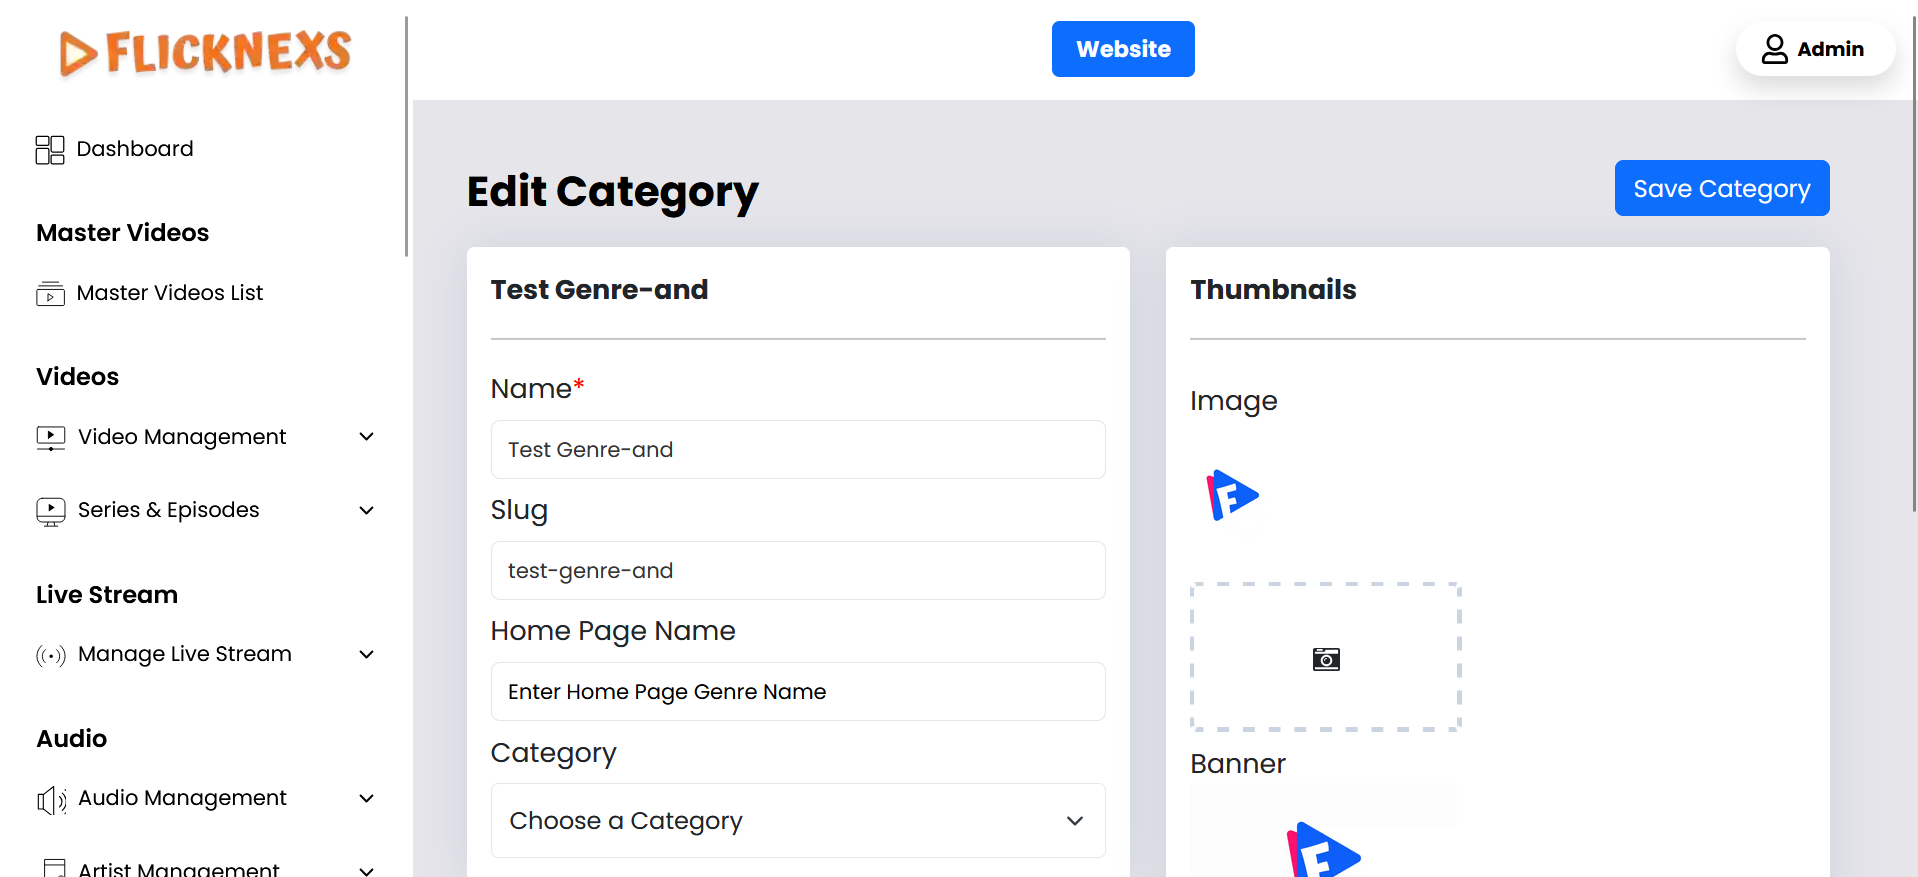Screen dimensions: 1918x877
Task: Expand the Video Management submenu chevron
Action: pos(367,437)
